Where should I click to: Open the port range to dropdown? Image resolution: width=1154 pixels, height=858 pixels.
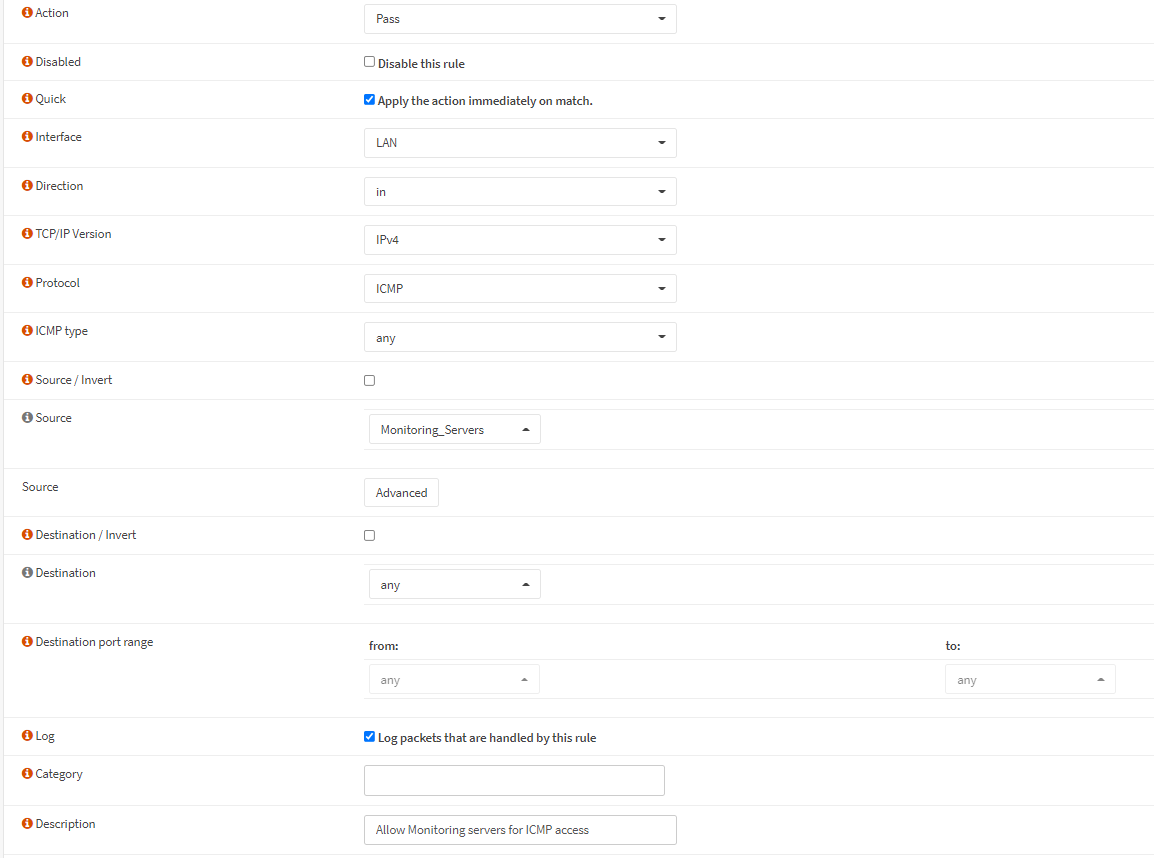tap(1030, 679)
